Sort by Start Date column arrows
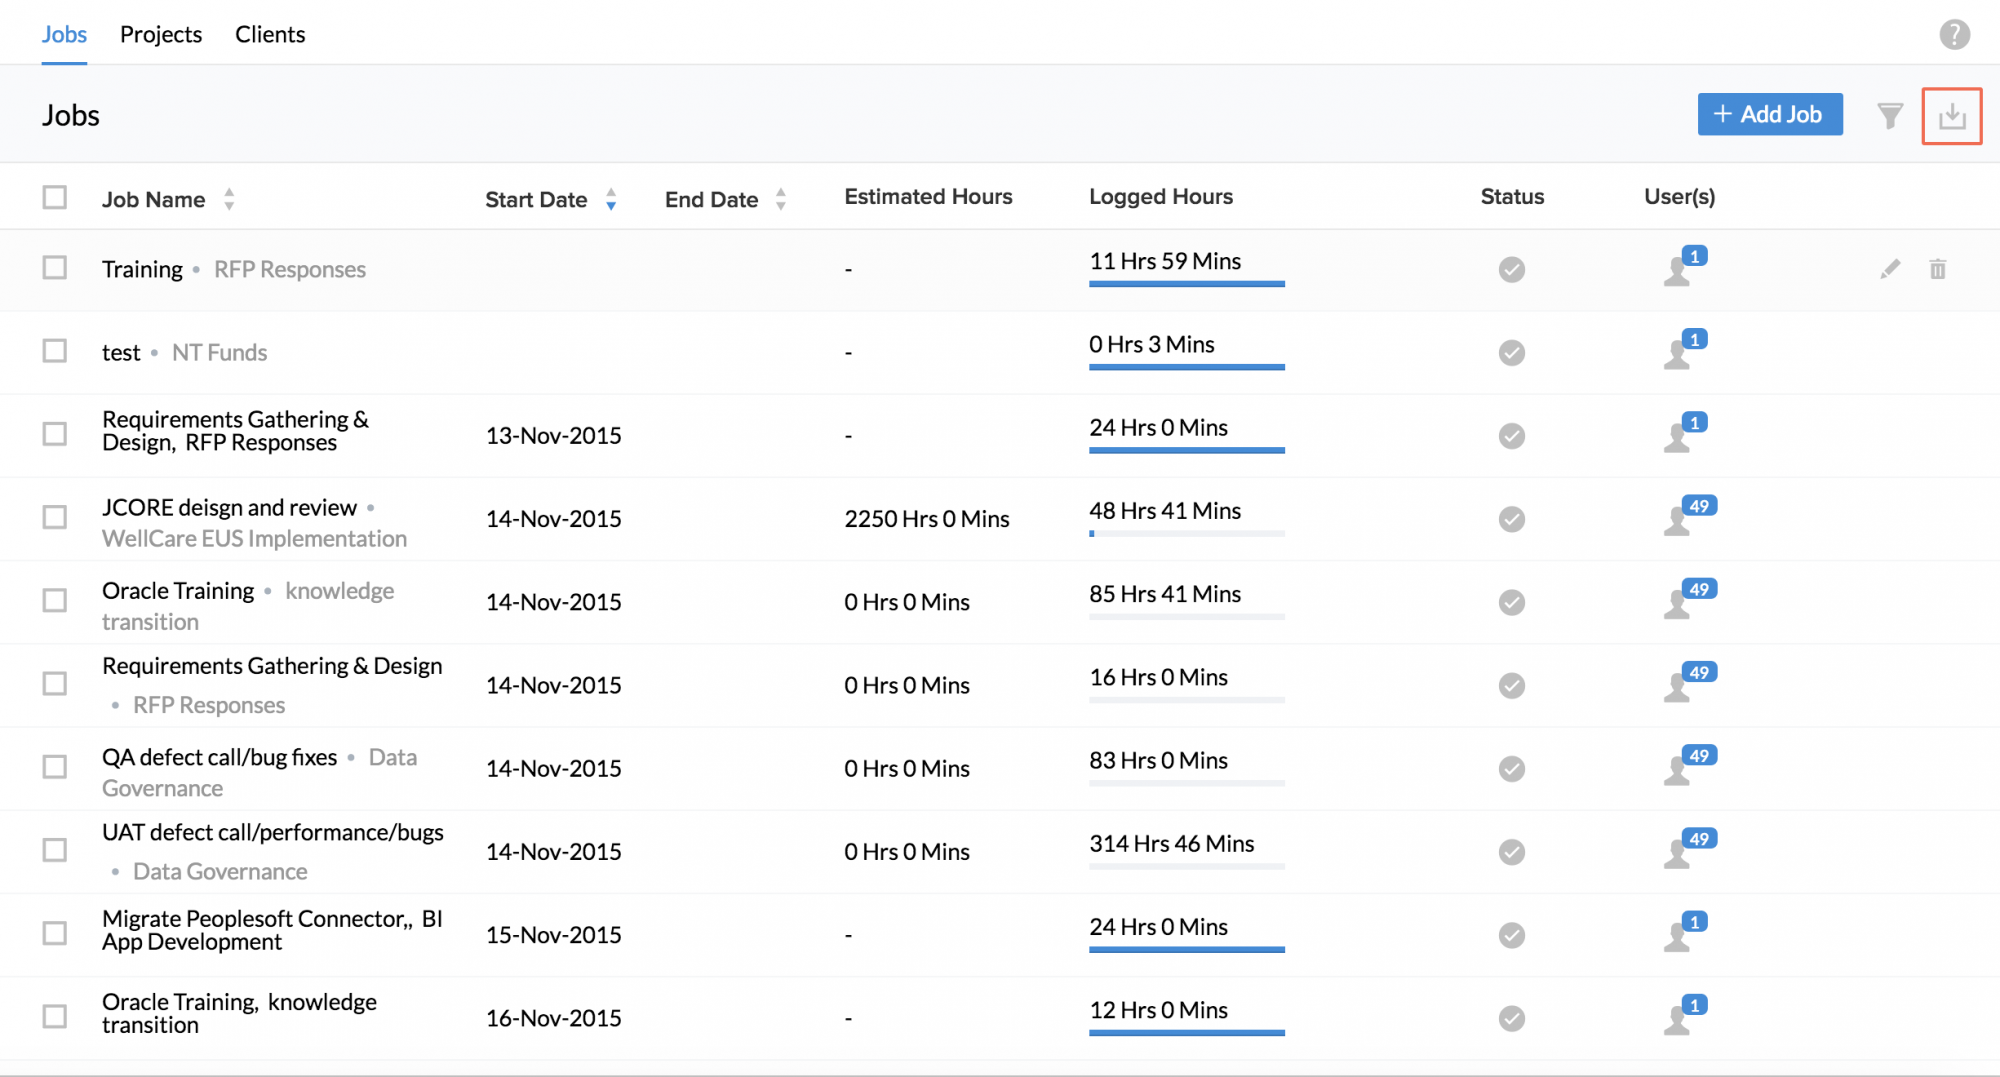Screen dimensions: 2000x1077 [x=610, y=199]
